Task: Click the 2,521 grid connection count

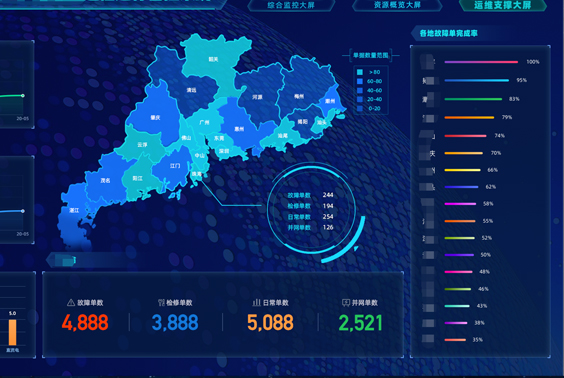Action: coord(360,323)
